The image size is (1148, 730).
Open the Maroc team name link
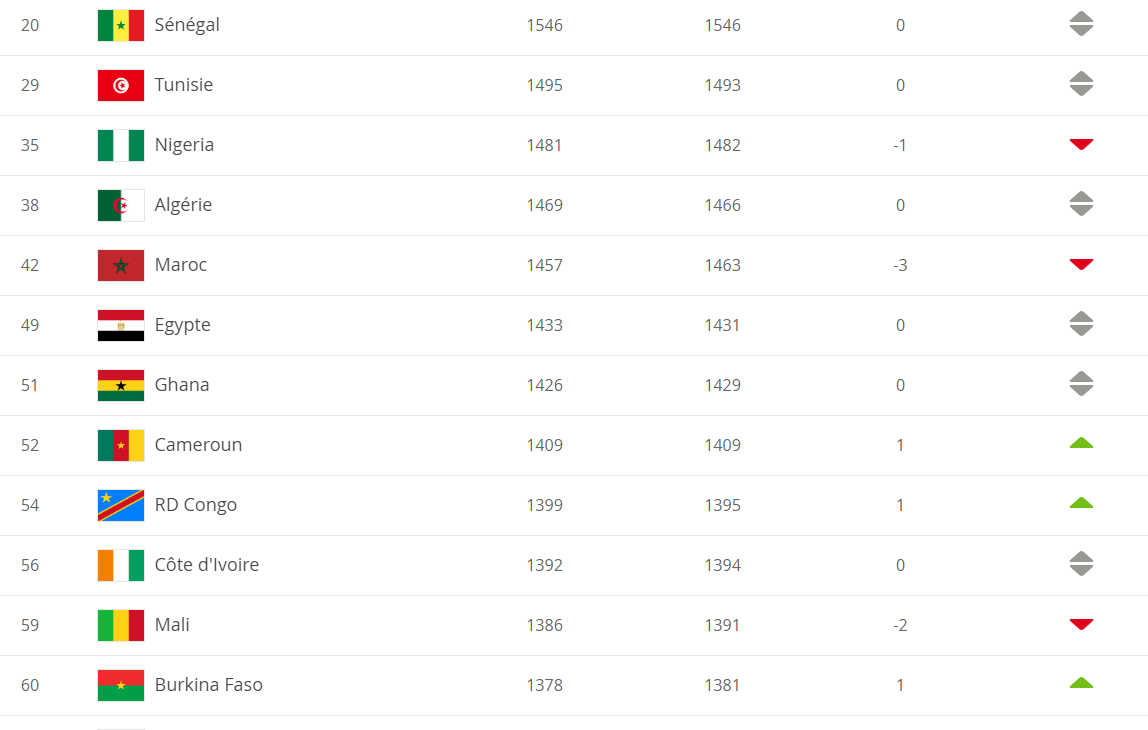click(x=181, y=265)
